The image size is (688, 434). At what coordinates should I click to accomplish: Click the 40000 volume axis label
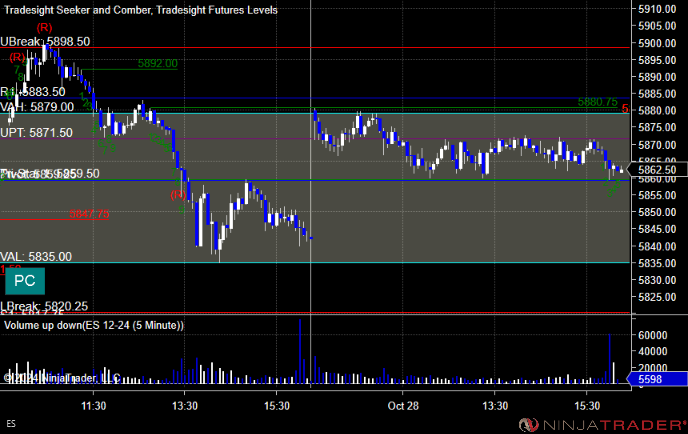pos(653,351)
